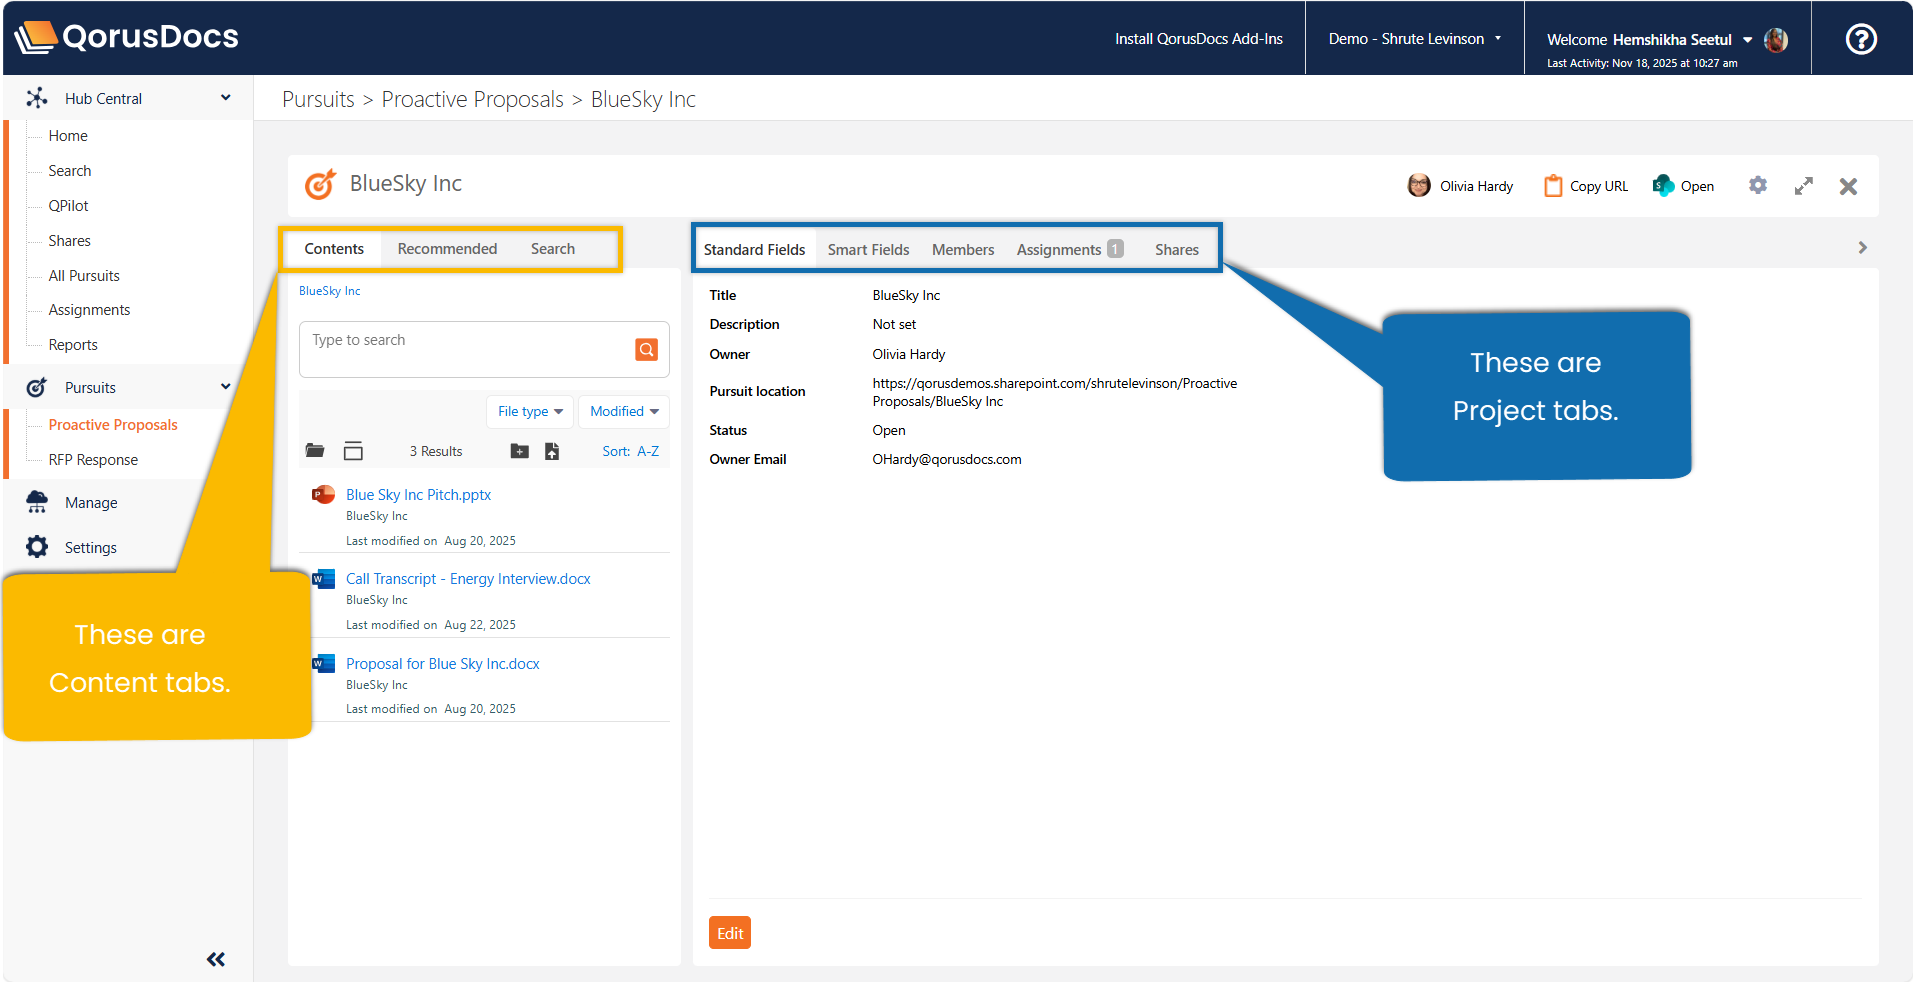
Task: Click the orange Edit button
Action: 730,933
